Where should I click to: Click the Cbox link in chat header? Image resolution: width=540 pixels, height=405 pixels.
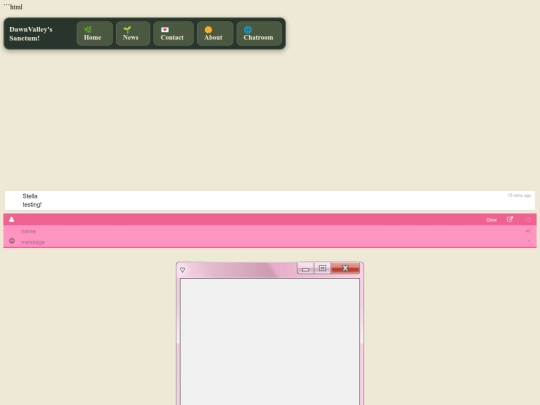click(x=491, y=220)
